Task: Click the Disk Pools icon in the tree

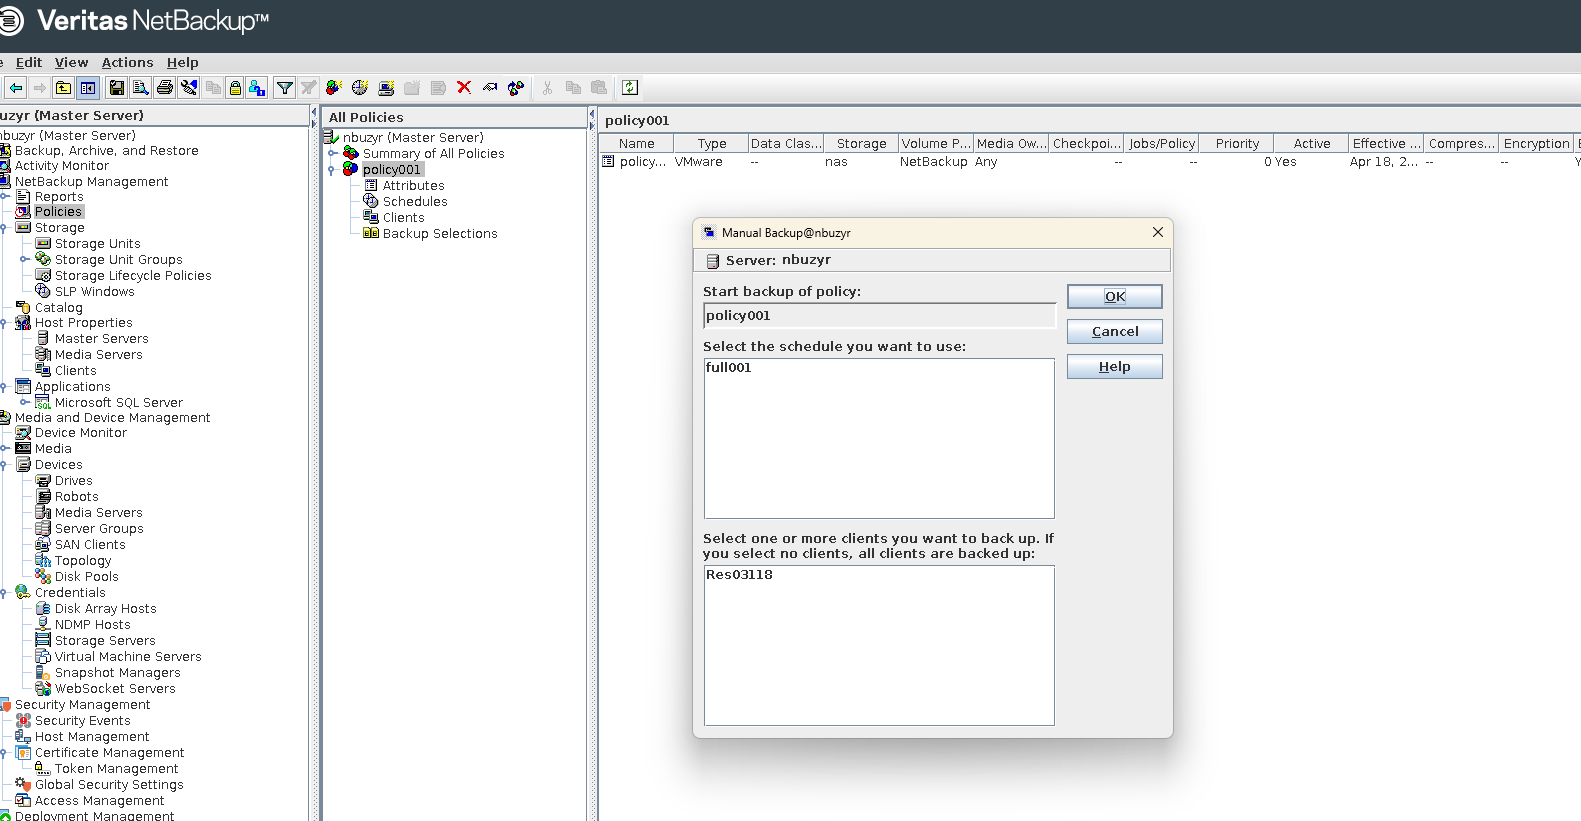Action: coord(43,576)
